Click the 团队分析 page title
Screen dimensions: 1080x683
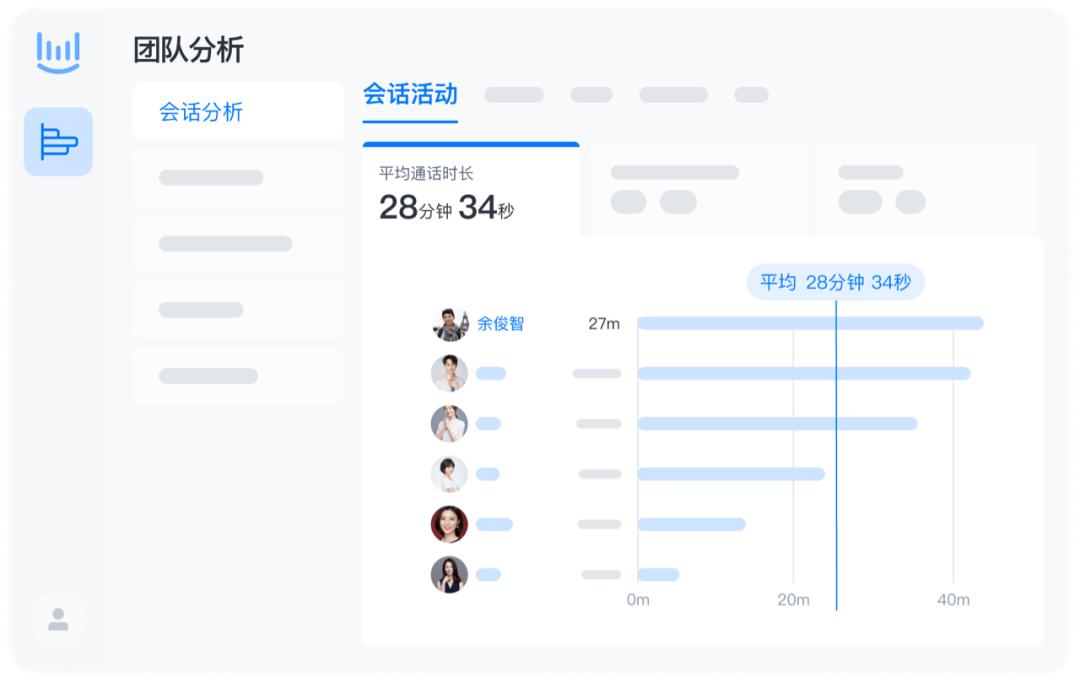188,50
